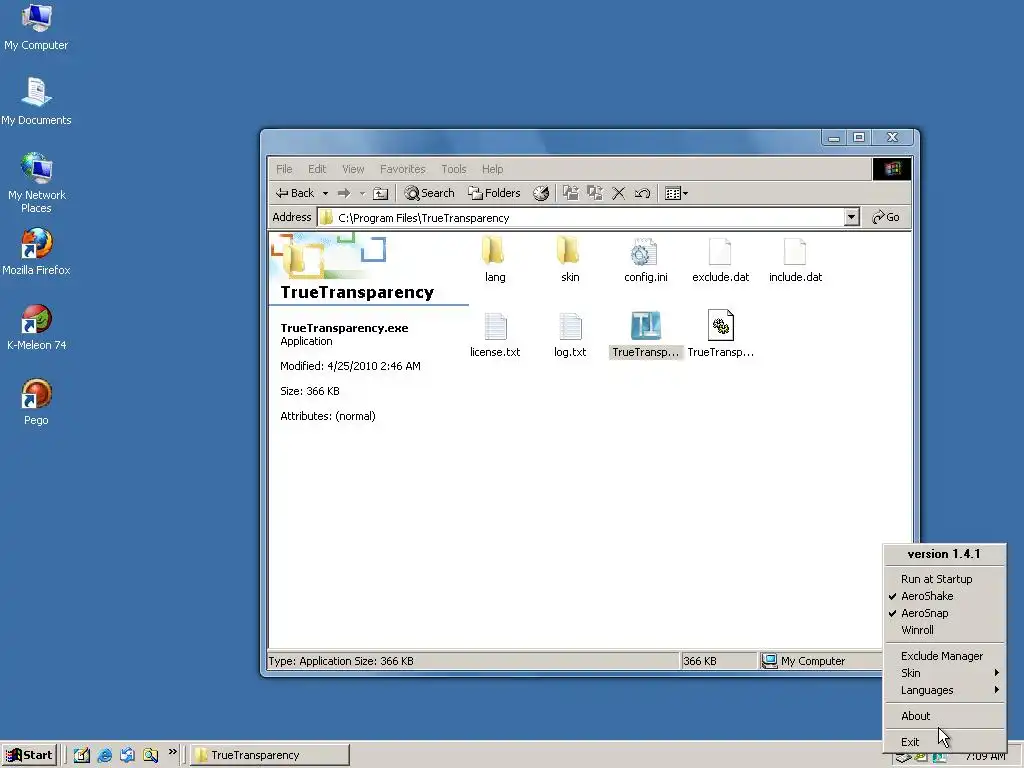This screenshot has height=768, width=1024.
Task: Open the Favorites menu
Action: 402,168
